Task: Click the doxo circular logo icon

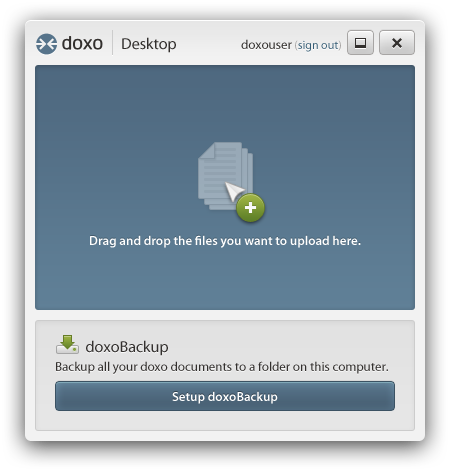Action: click(46, 44)
